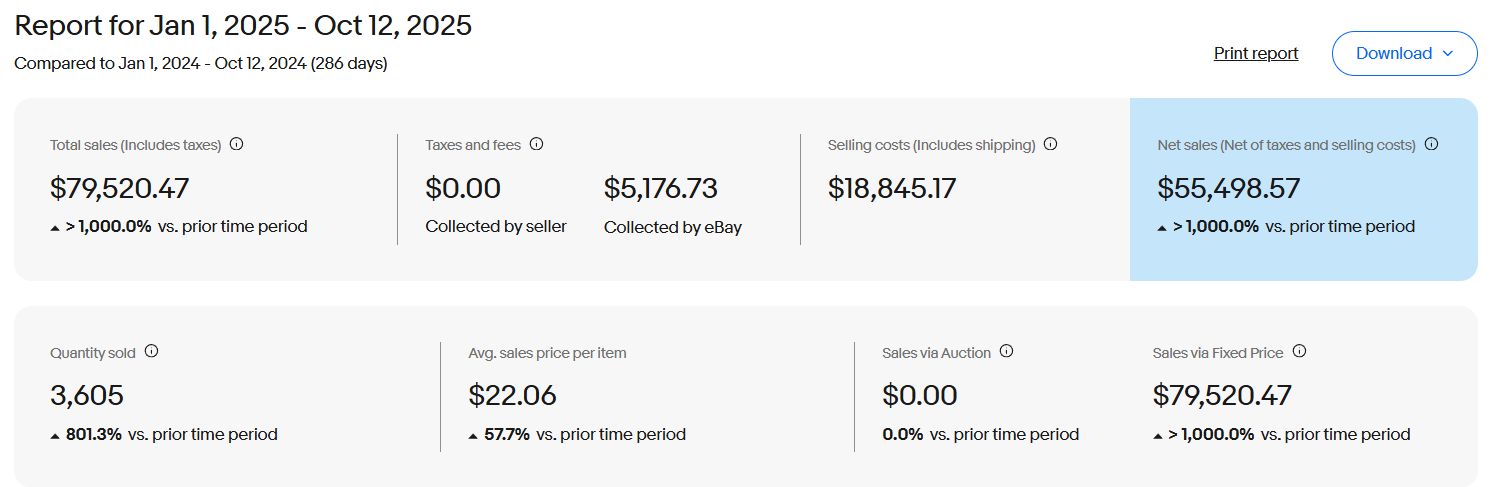Screen dimensions: 1508x487
Task: Click the info icon beside Total sales
Action: pos(236,144)
